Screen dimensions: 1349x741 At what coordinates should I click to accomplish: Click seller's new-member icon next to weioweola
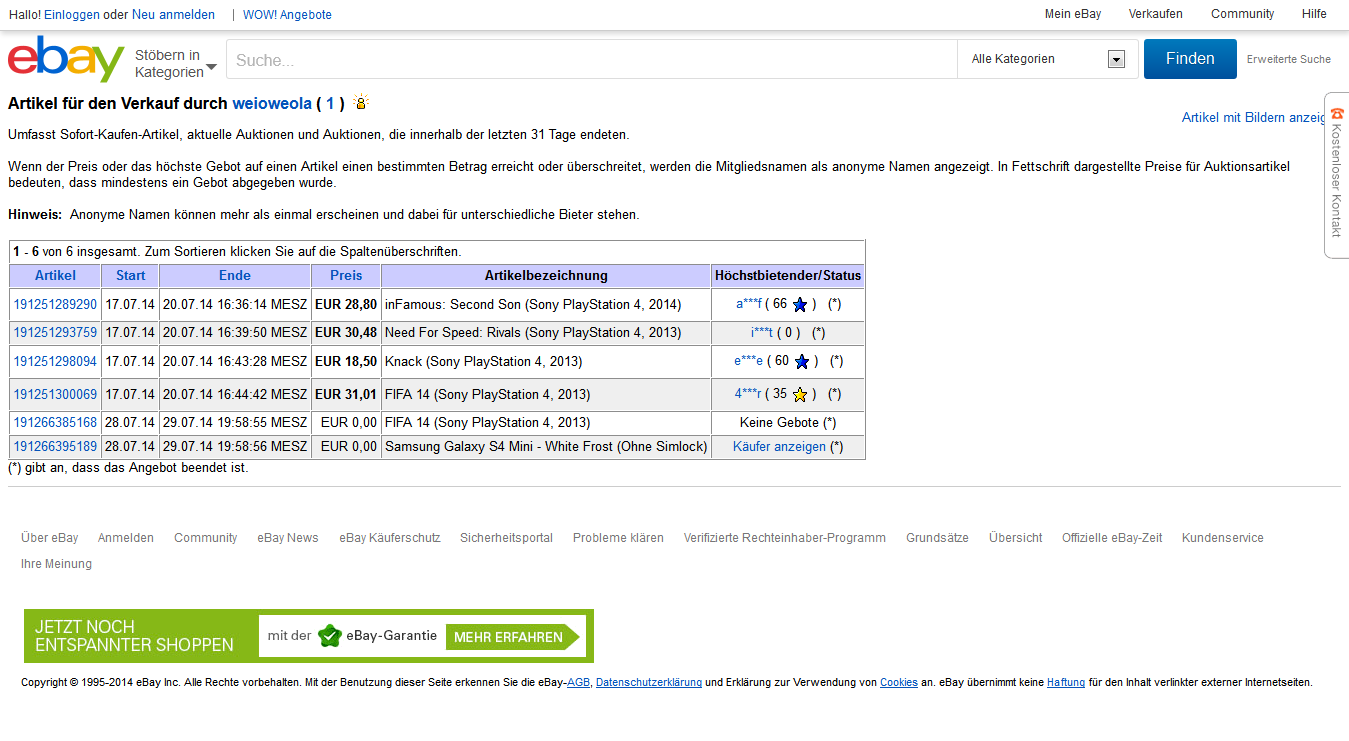361,102
